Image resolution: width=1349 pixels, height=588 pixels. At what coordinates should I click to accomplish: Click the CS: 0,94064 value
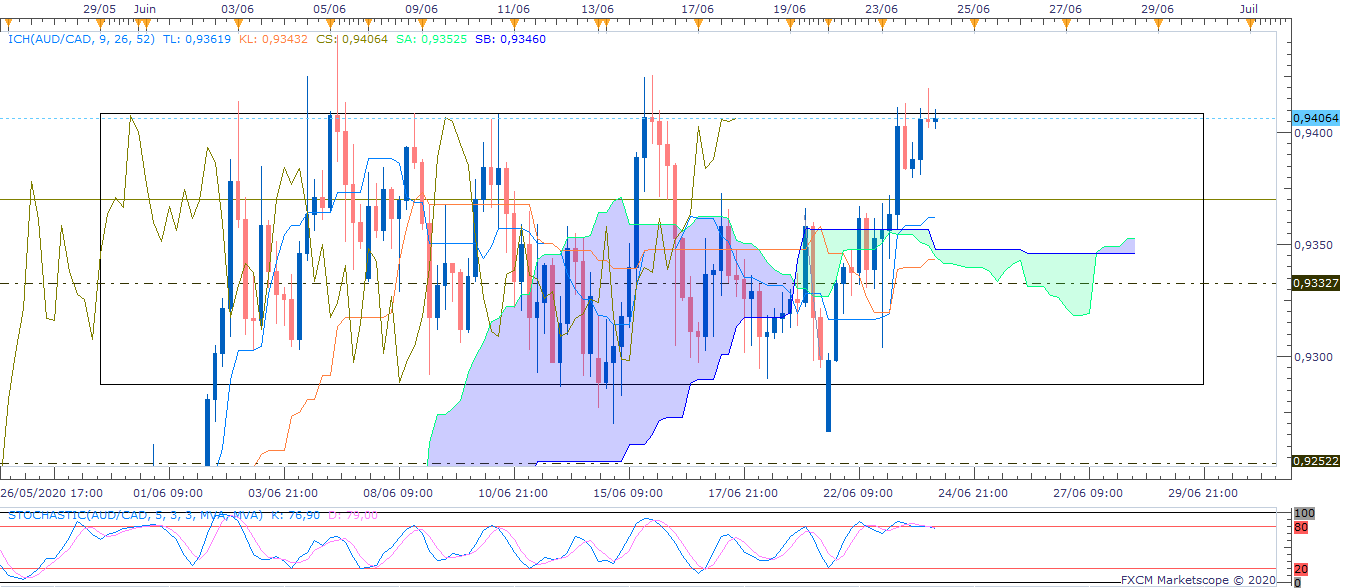[350, 40]
